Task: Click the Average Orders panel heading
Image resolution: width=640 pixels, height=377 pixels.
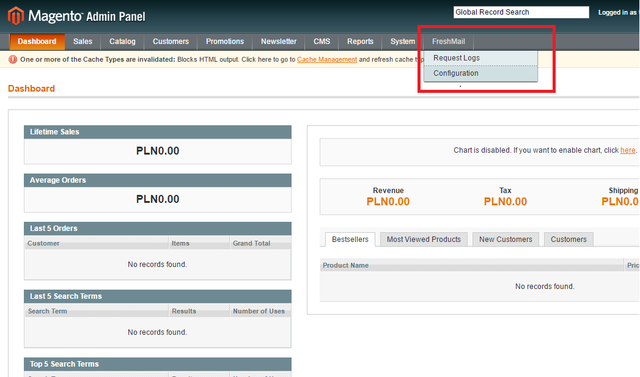Action: click(x=158, y=180)
